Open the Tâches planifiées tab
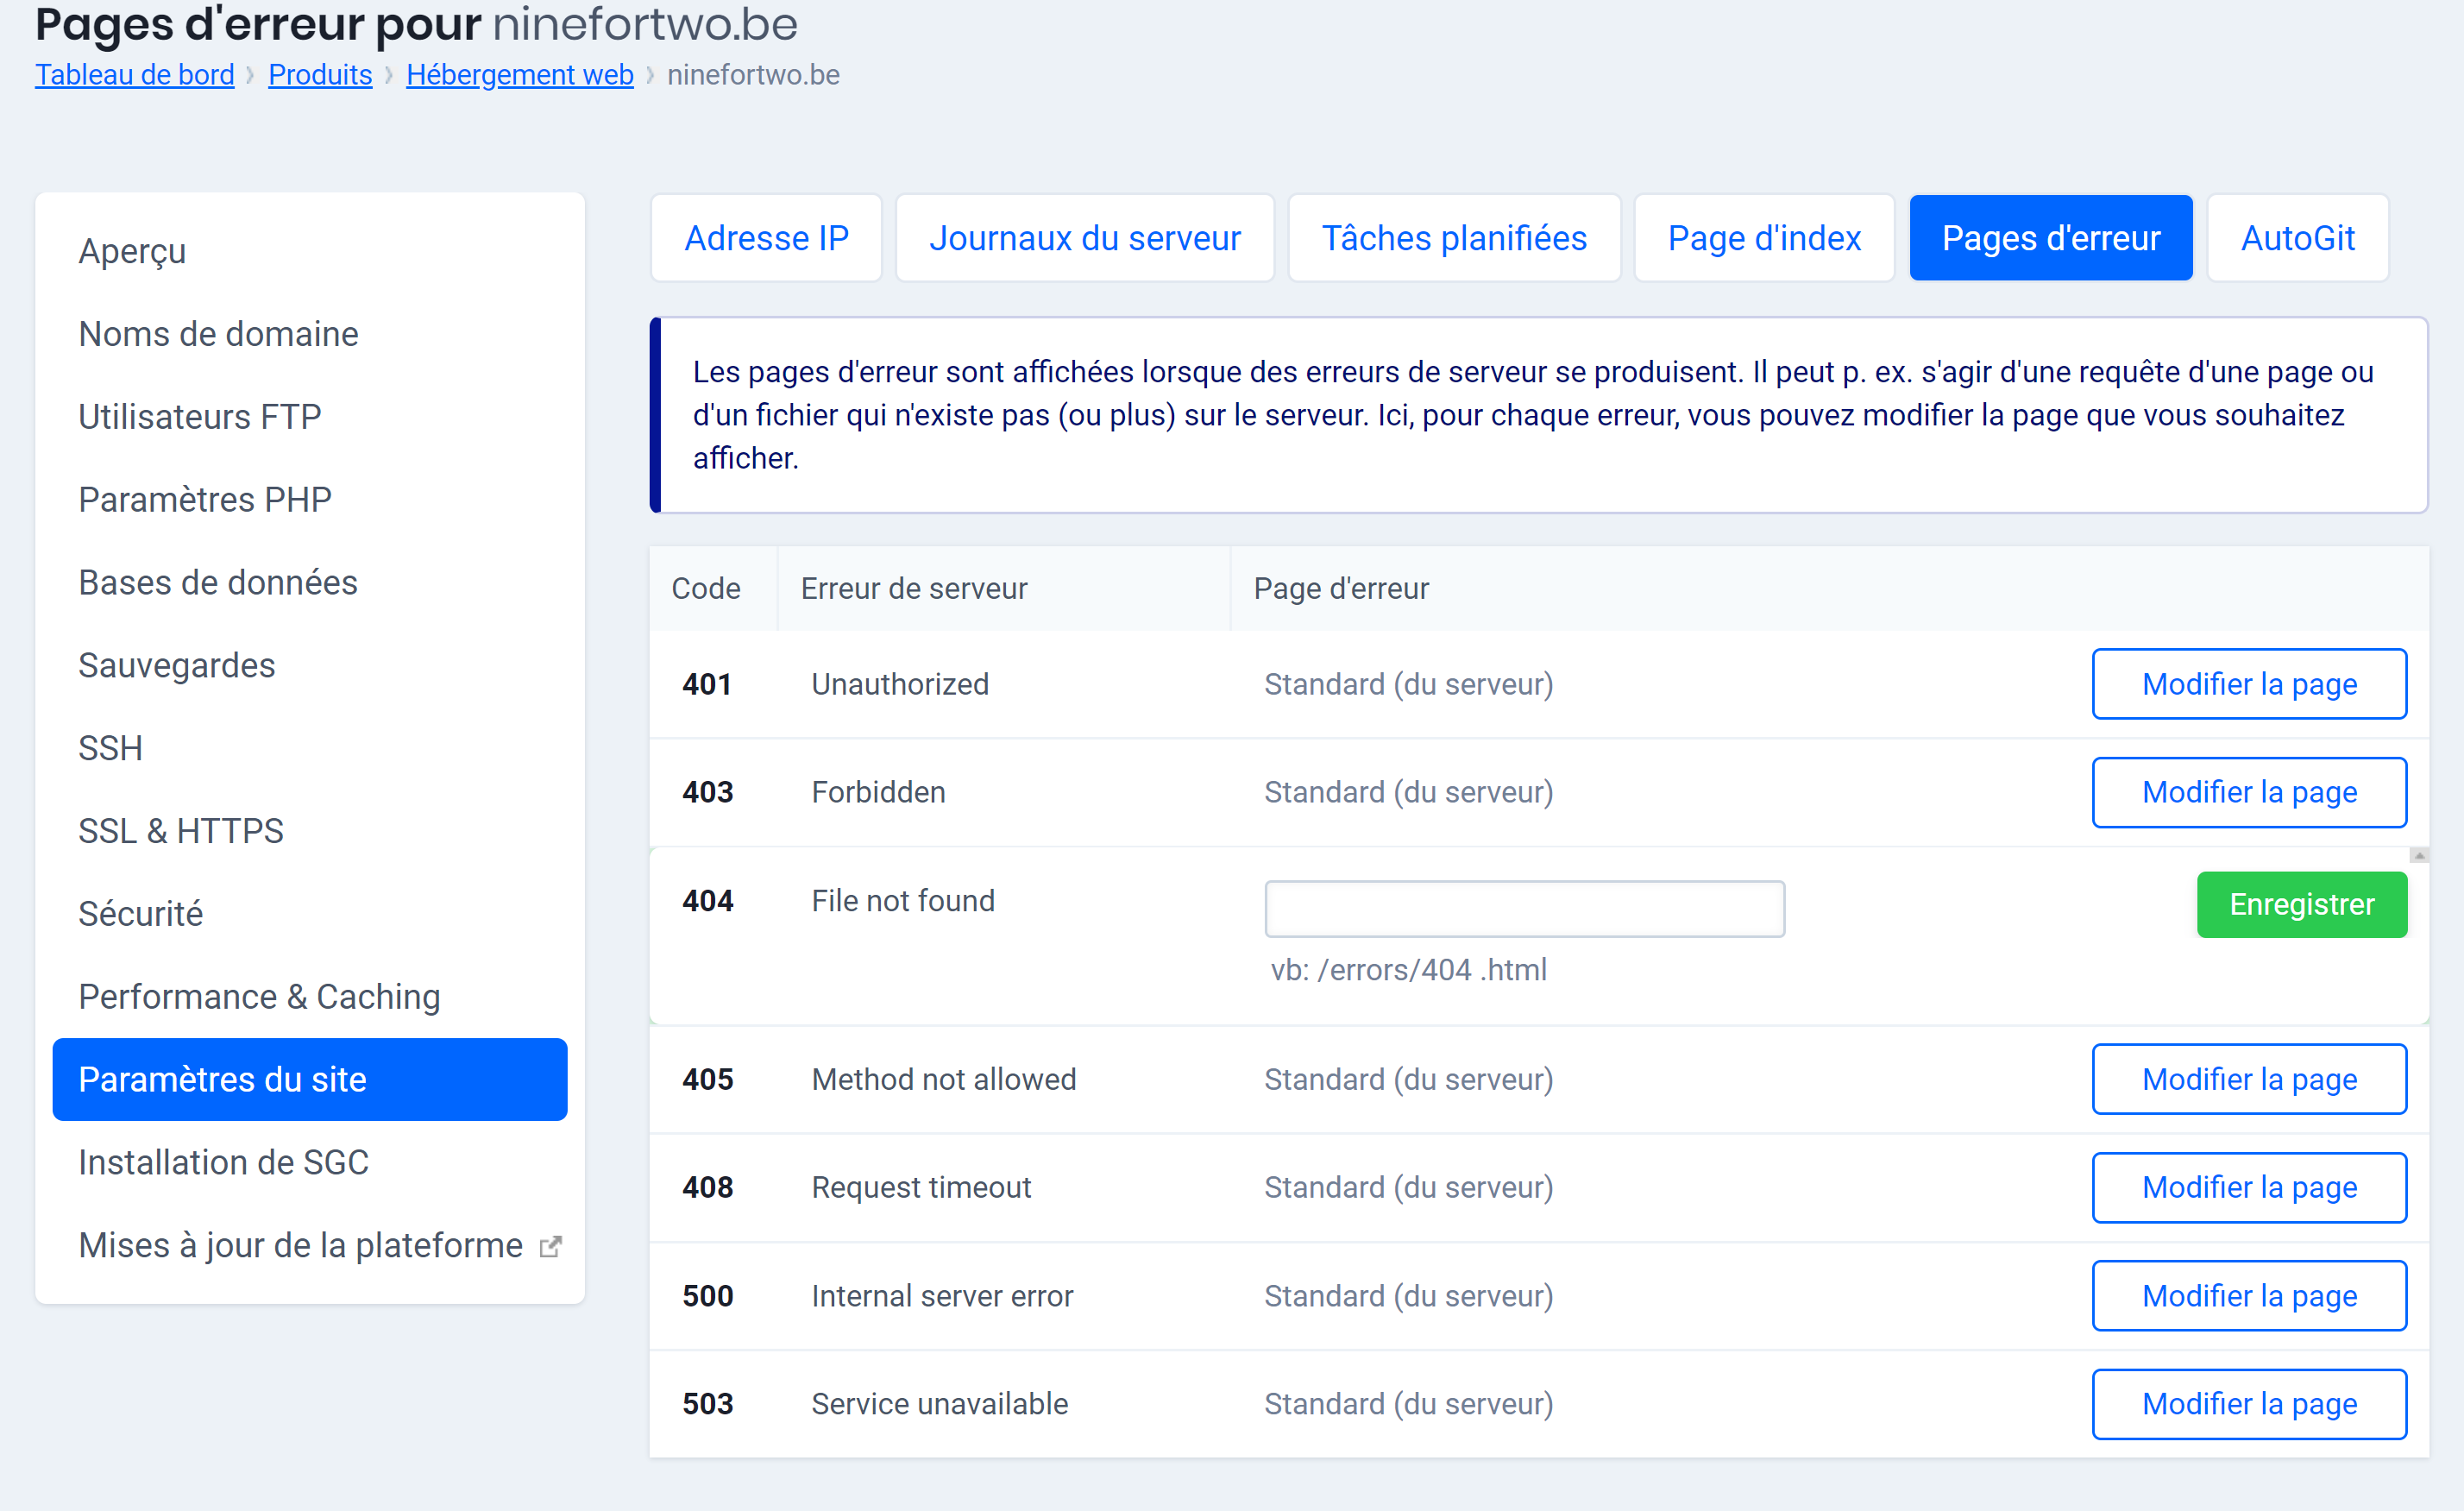The width and height of the screenshot is (2464, 1511). click(x=1453, y=238)
